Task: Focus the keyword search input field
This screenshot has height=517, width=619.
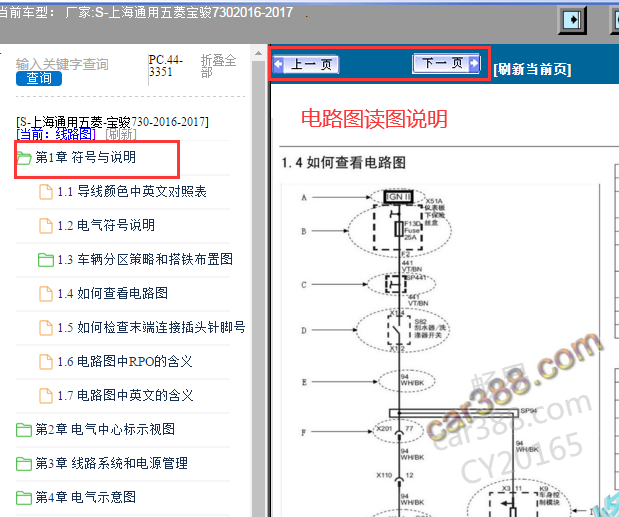Action: 62,64
